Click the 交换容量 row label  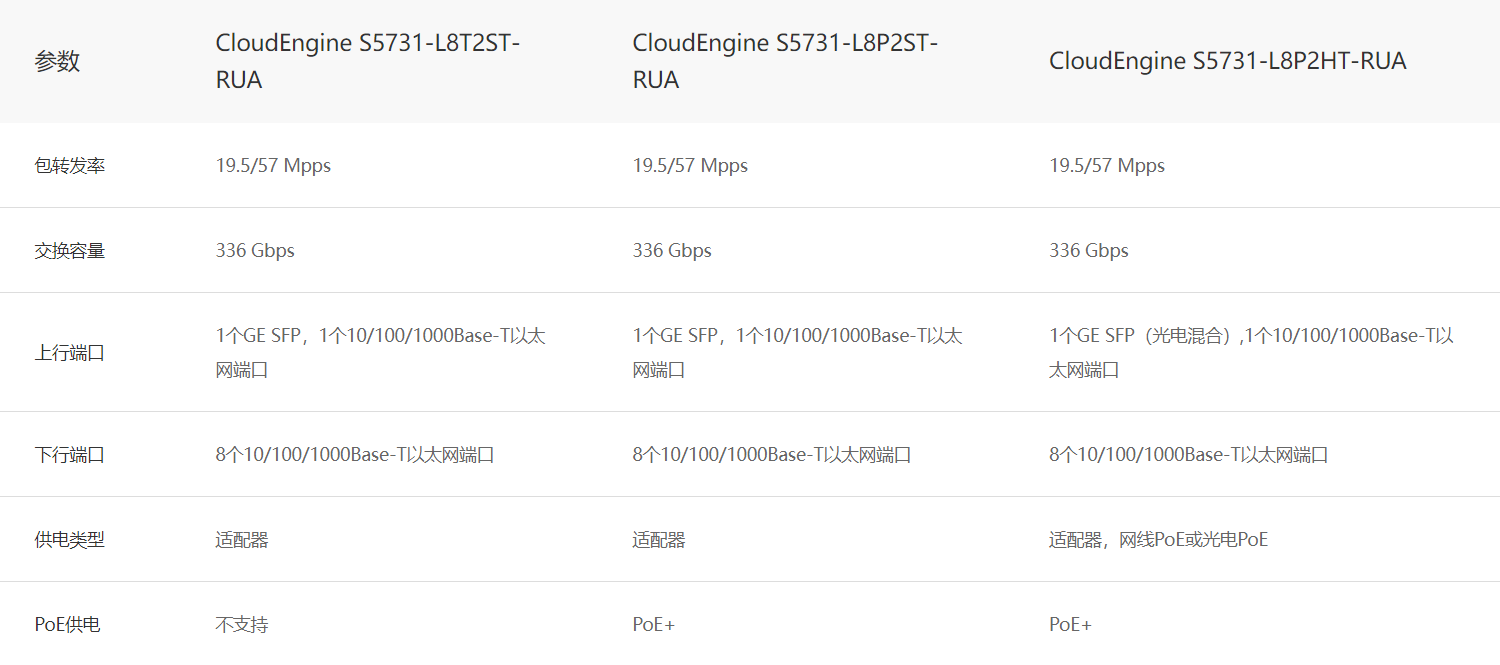(69, 251)
